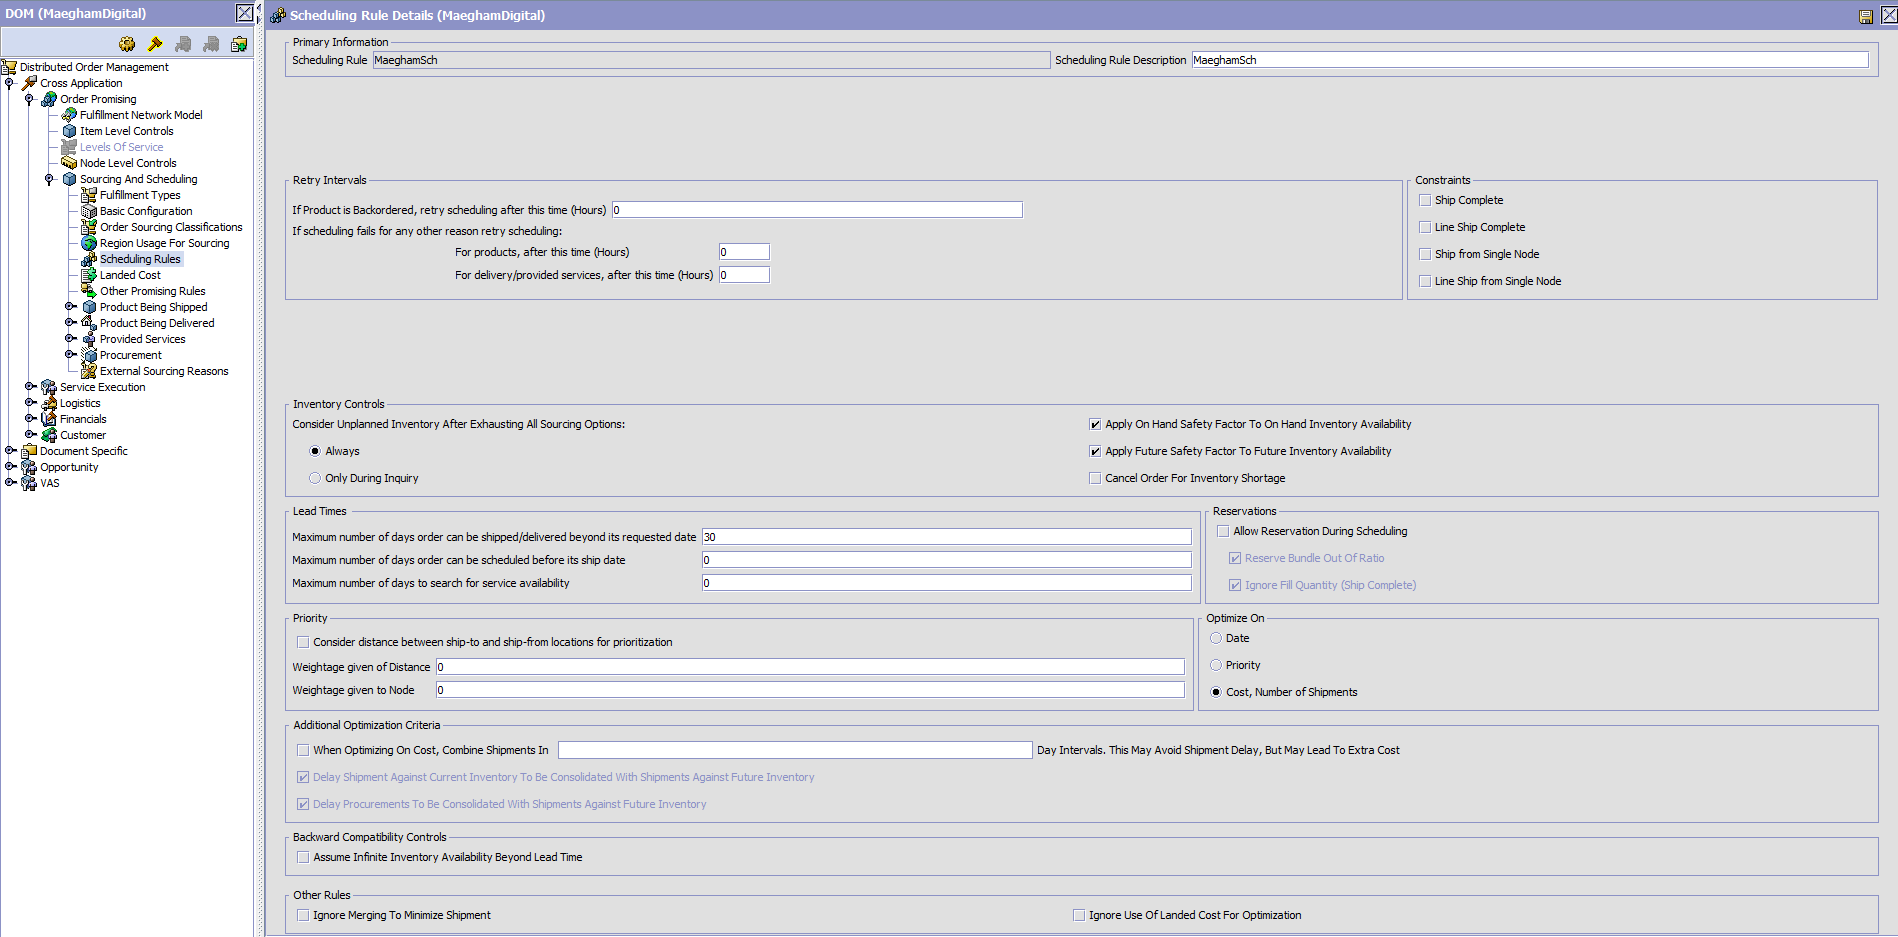Click the folder with green plus icon
1898x937 pixels.
pyautogui.click(x=239, y=44)
